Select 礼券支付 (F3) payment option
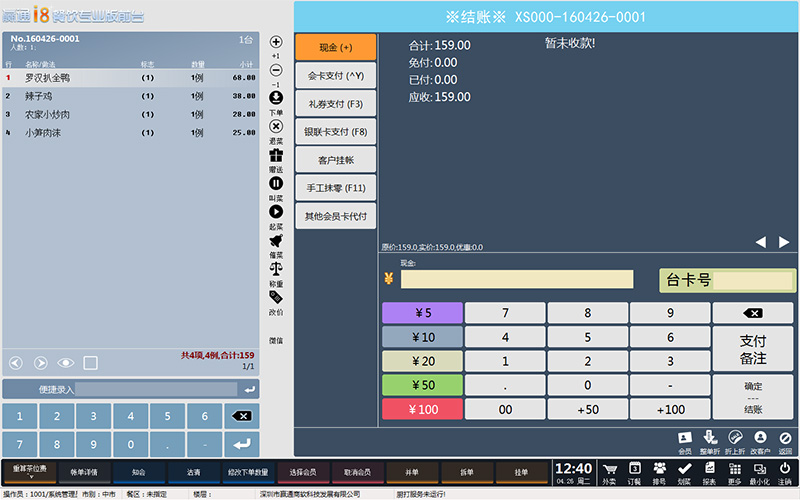This screenshot has height=500, width=800. point(335,104)
